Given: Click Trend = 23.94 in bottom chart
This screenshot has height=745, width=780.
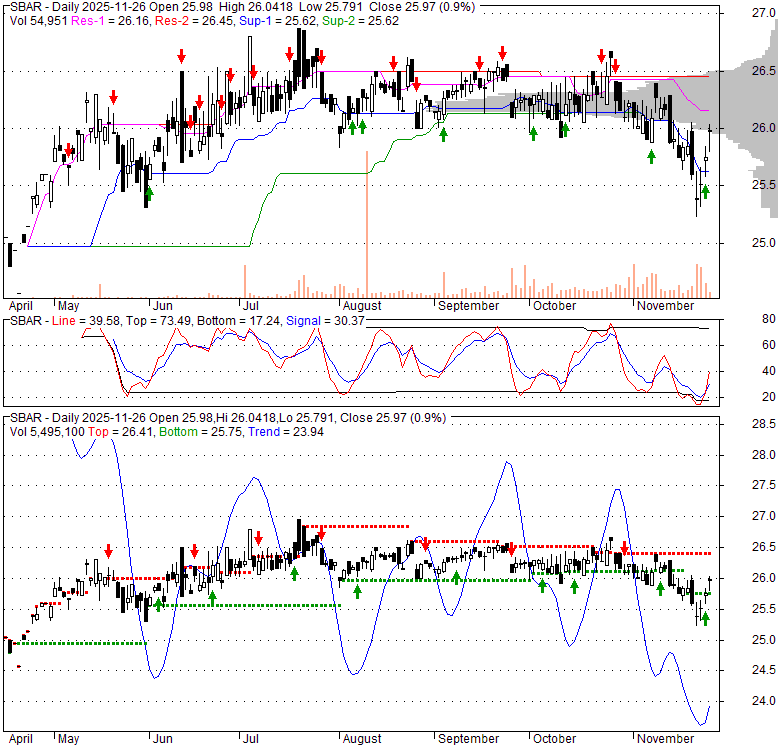Looking at the screenshot, I should pyautogui.click(x=286, y=432).
